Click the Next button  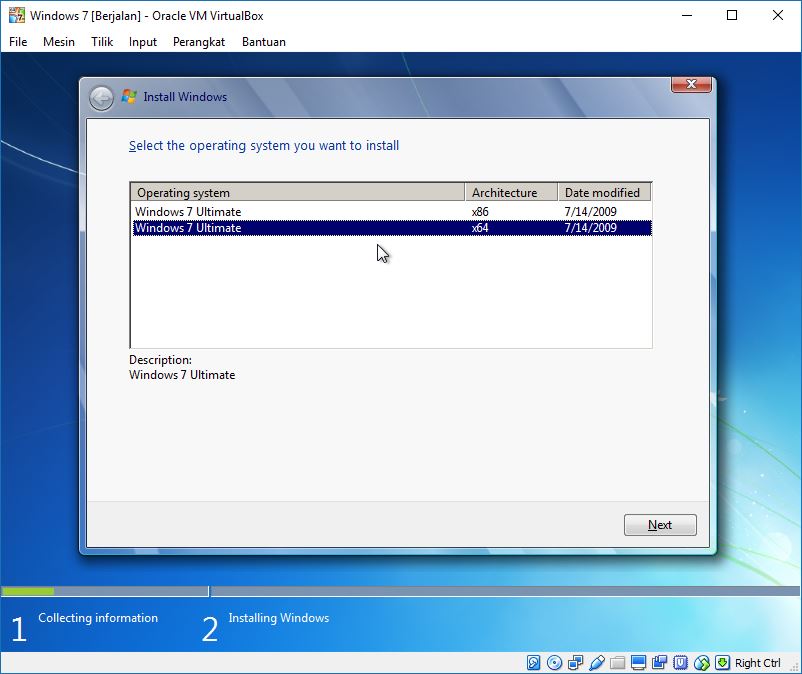[x=660, y=525]
